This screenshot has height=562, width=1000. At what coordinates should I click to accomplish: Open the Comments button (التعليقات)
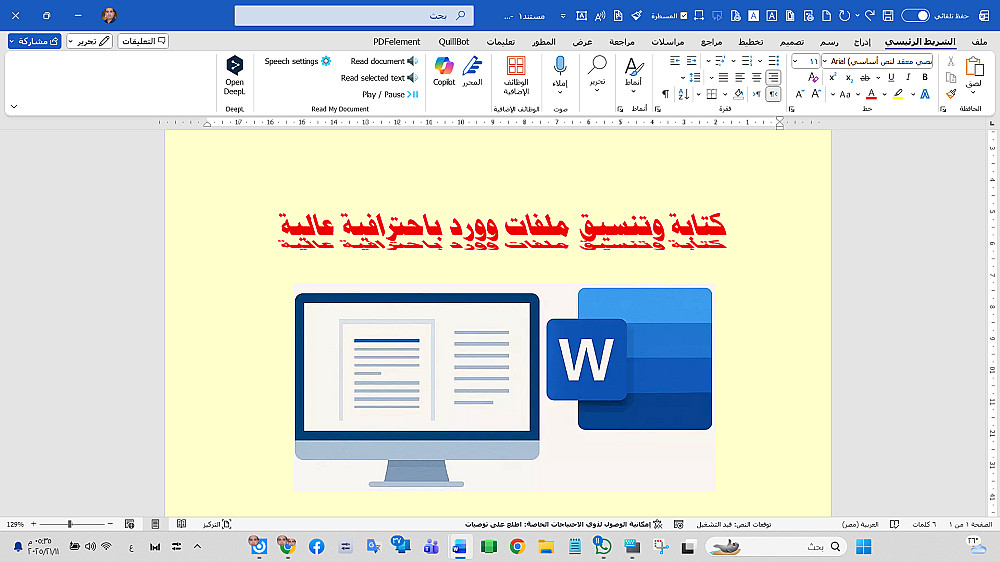click(x=143, y=41)
